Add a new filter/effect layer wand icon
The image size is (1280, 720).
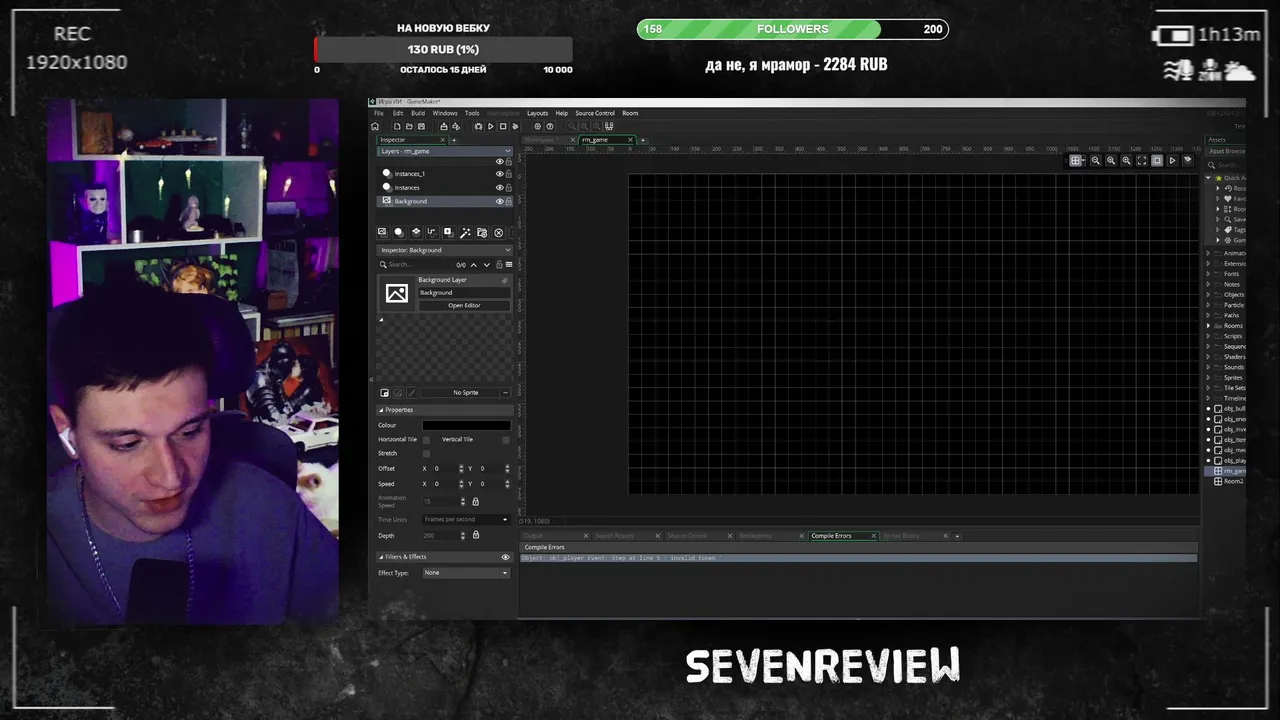[x=465, y=232]
